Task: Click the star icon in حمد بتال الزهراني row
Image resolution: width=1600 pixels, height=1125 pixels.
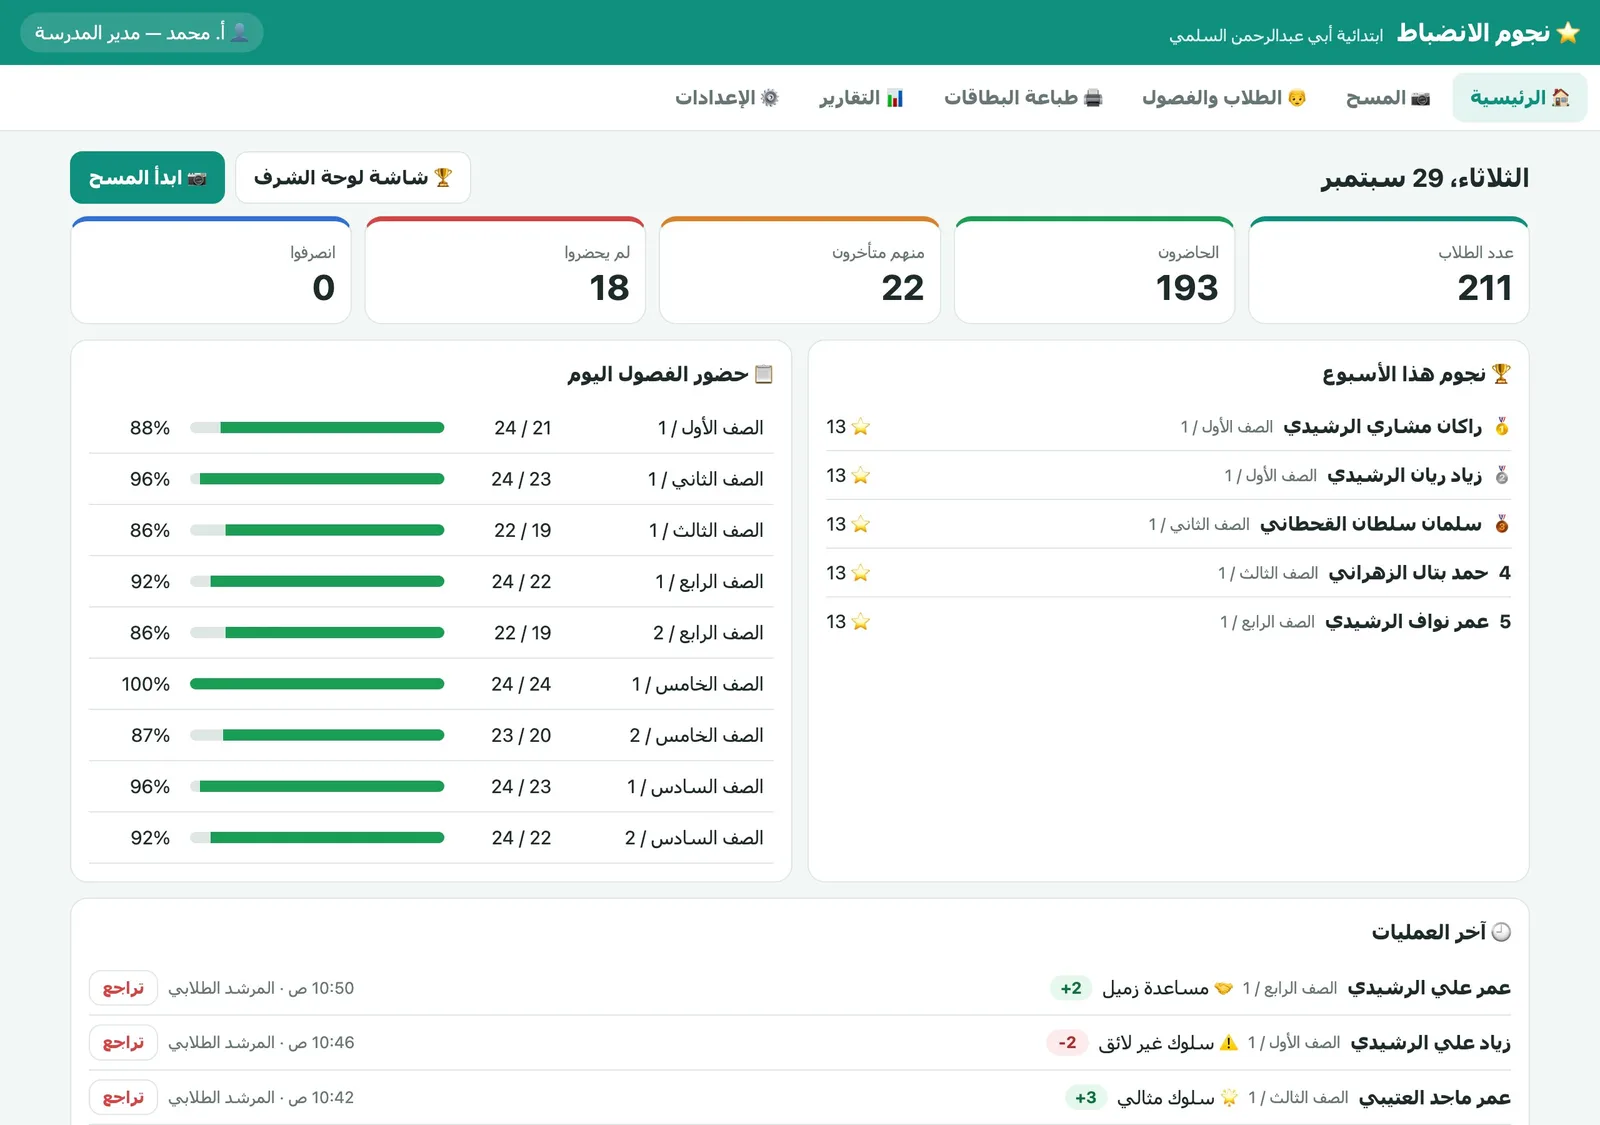Action: [x=861, y=573]
